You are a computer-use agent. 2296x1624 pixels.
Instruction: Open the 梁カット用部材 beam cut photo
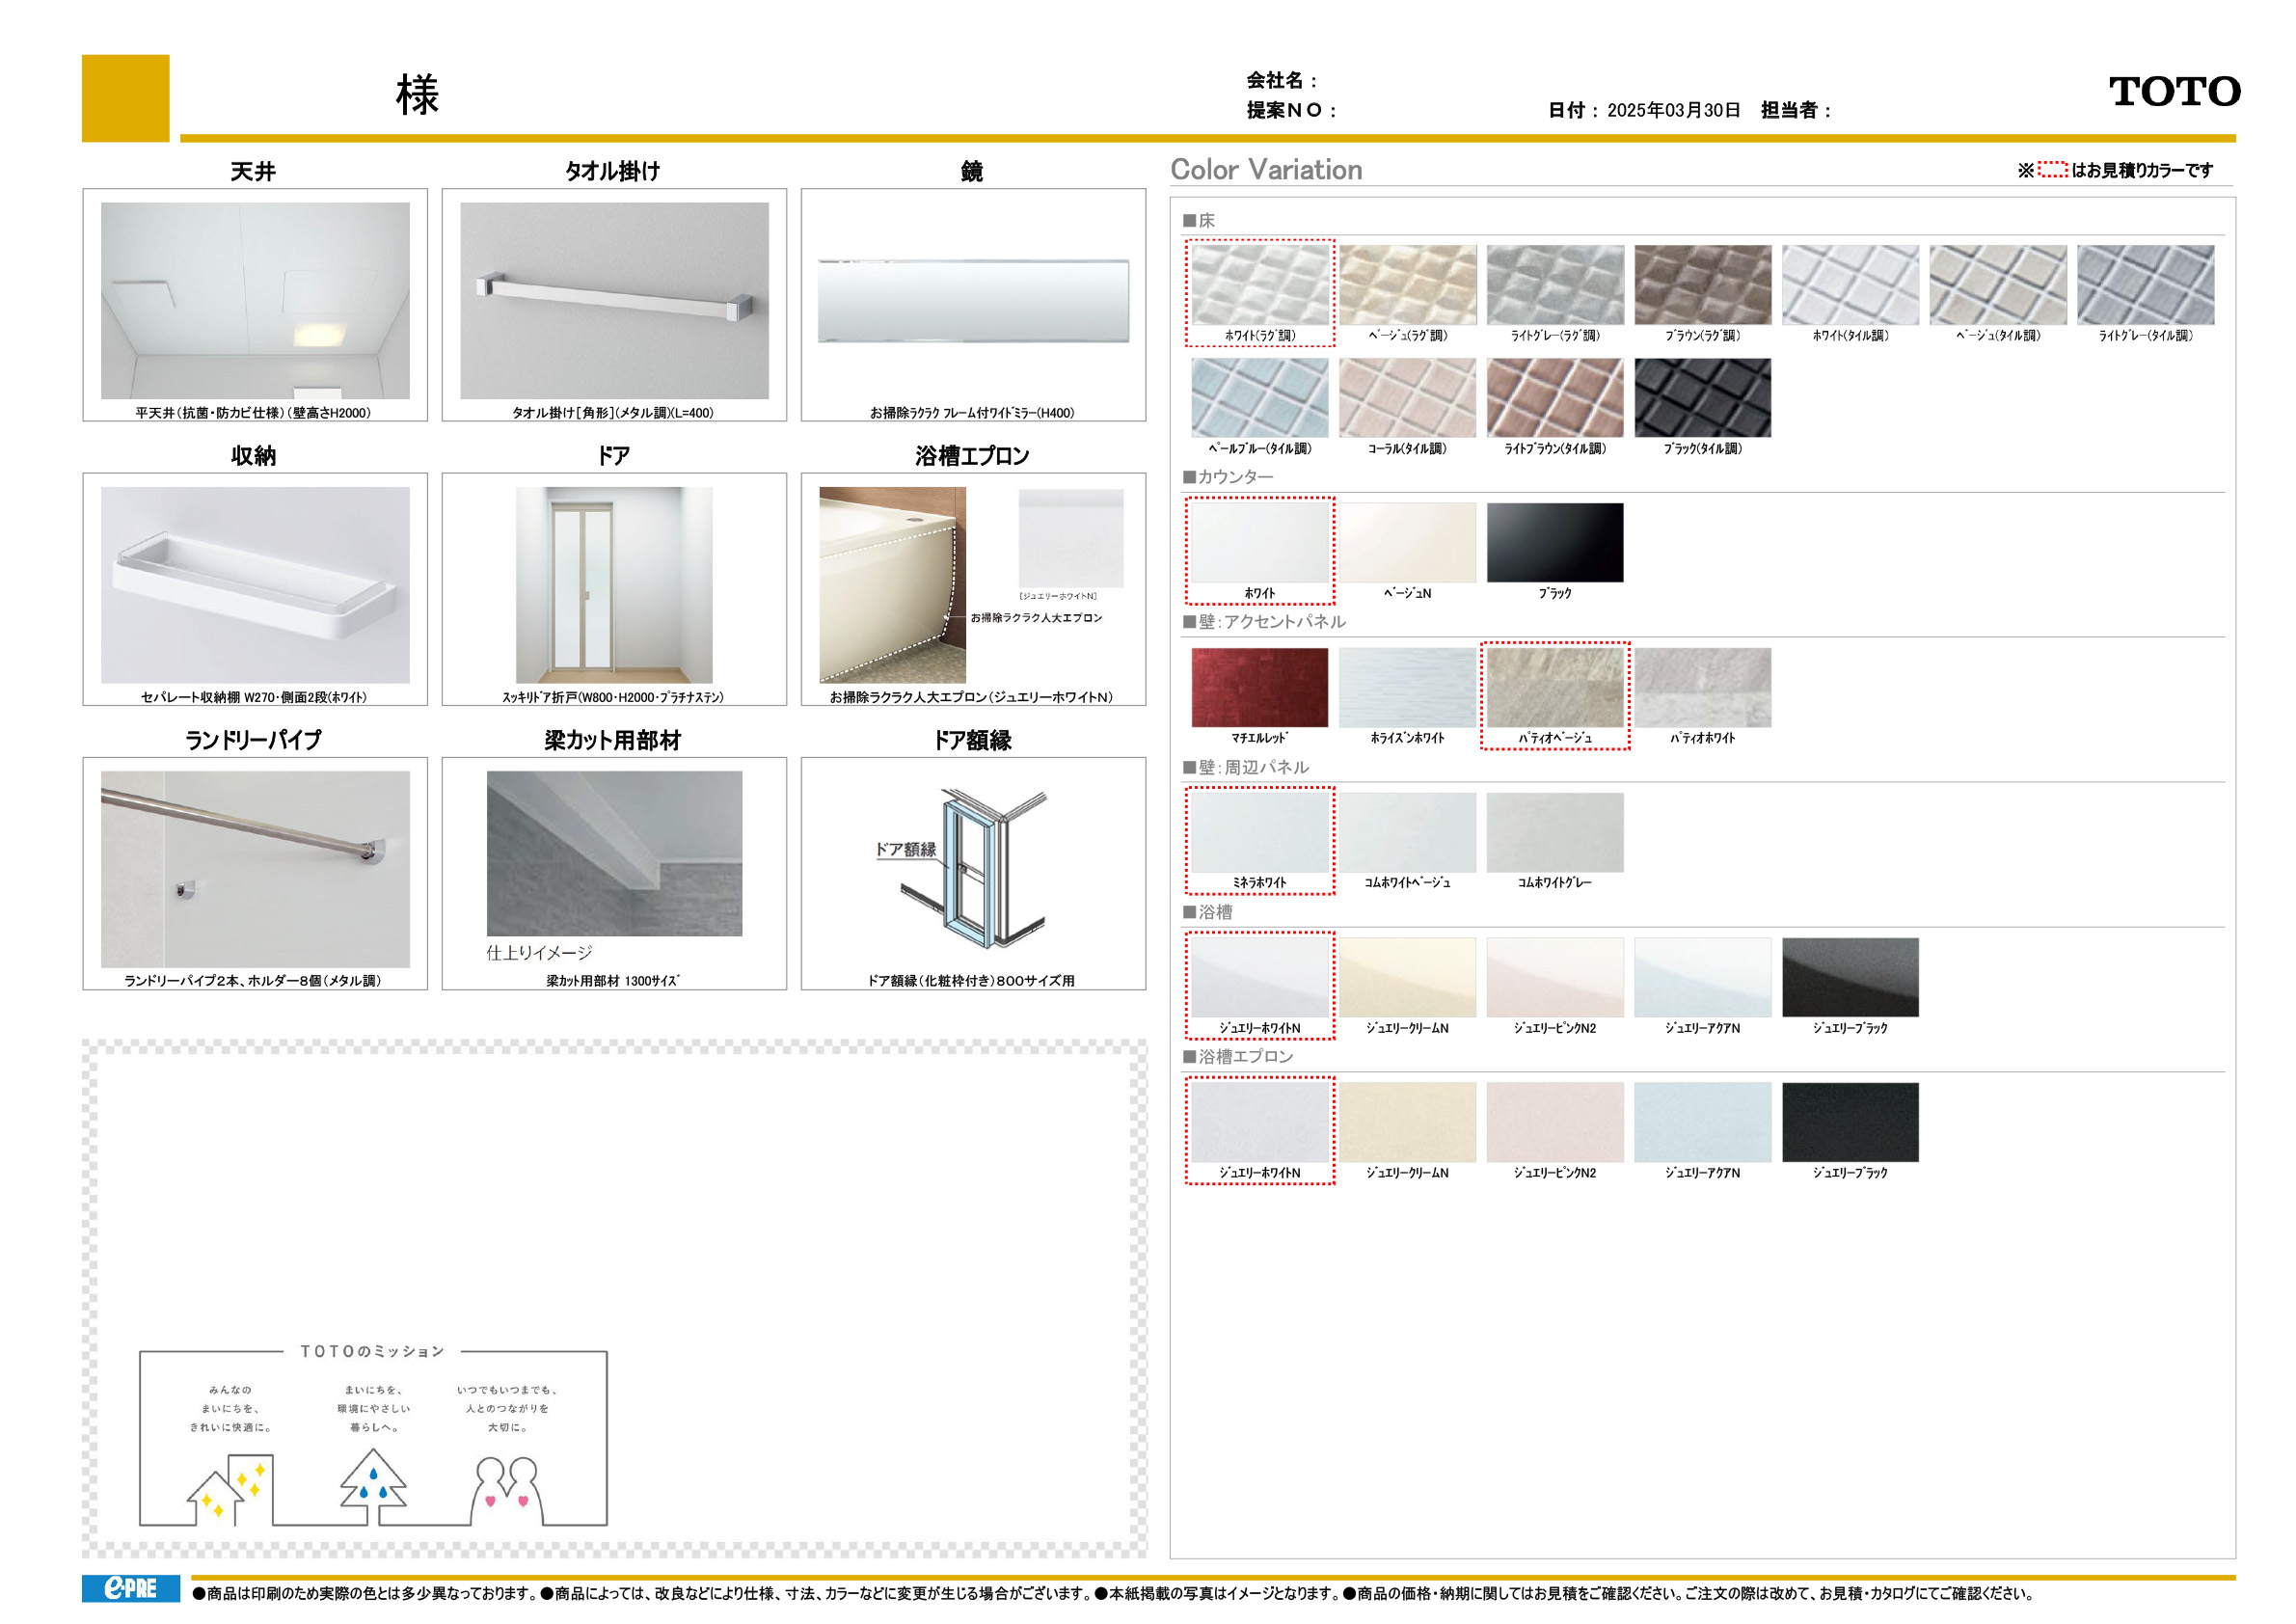click(x=614, y=854)
